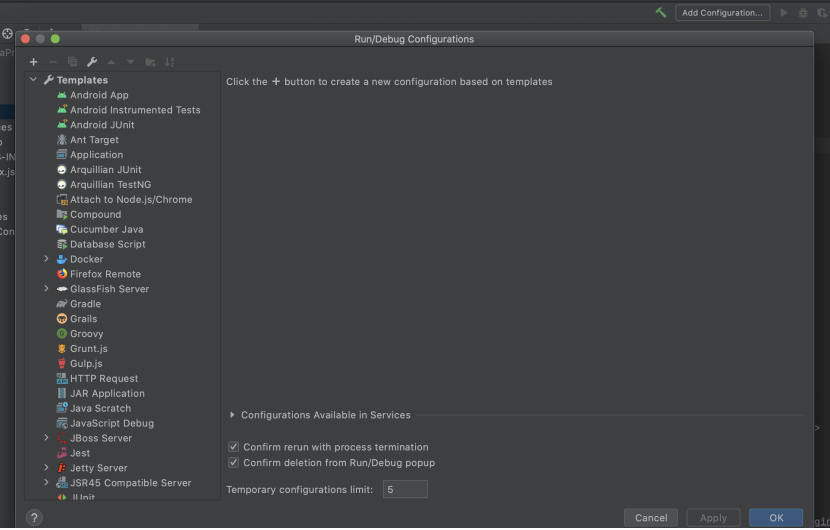Click the Cancel button
This screenshot has height=530, width=830.
click(x=651, y=518)
